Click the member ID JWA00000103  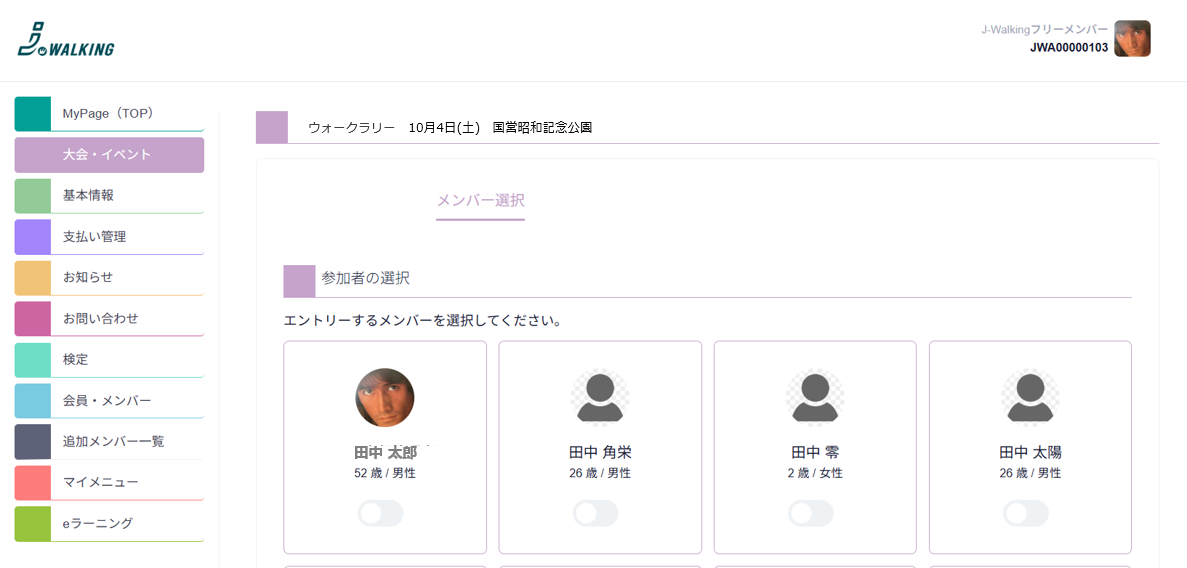(1069, 48)
